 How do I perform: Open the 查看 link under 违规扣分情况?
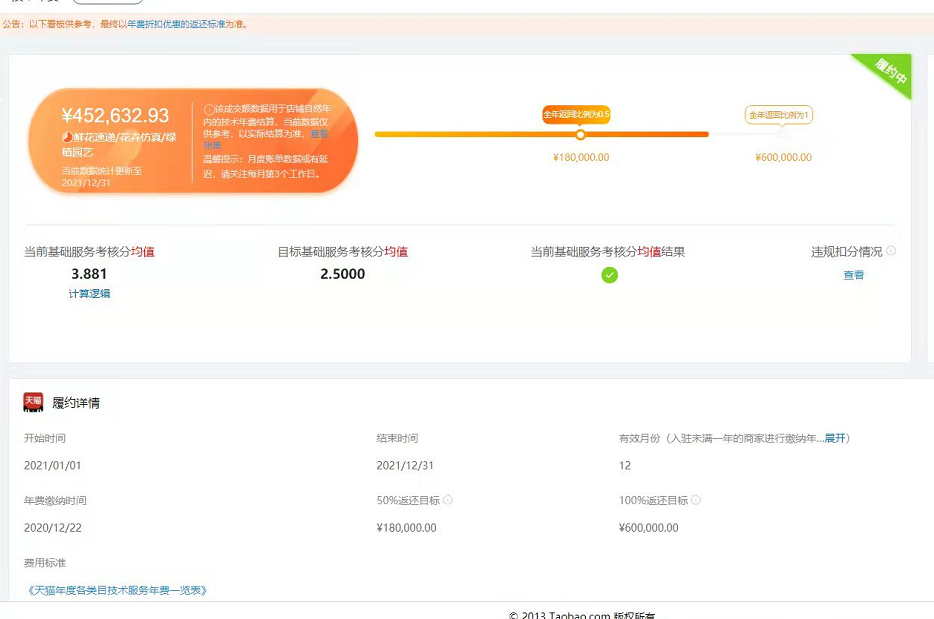coord(854,275)
